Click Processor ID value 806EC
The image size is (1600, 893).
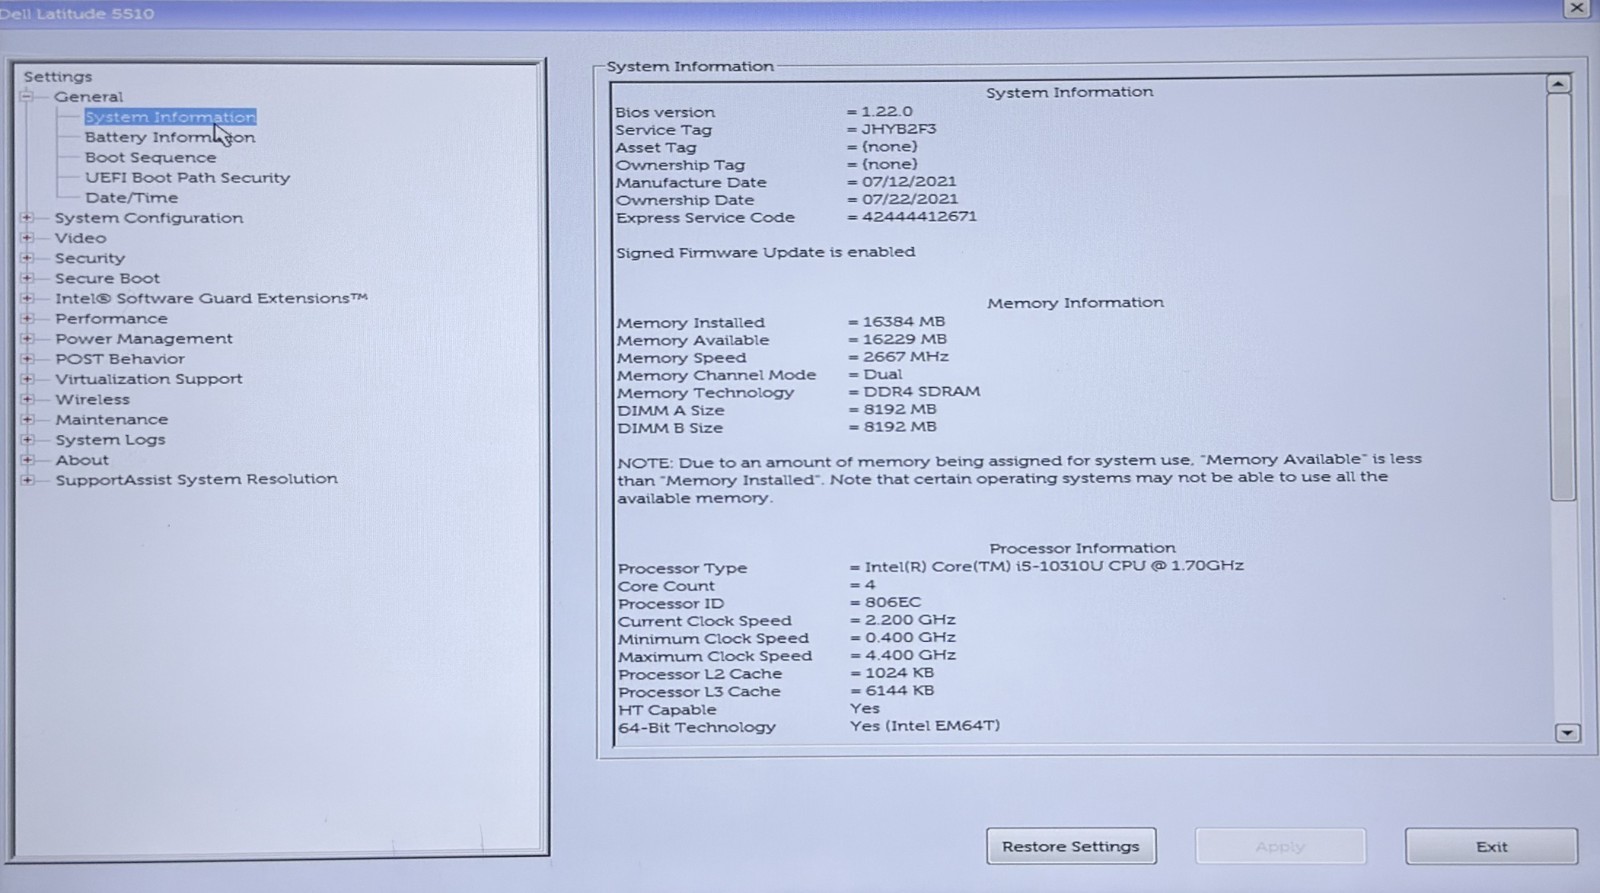[x=893, y=602]
